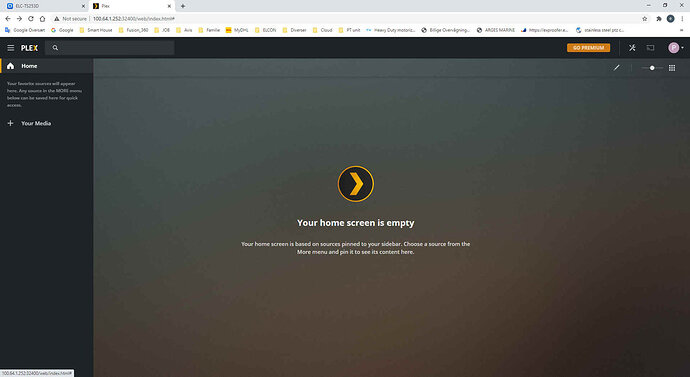Go back in the browser

[x=8, y=18]
